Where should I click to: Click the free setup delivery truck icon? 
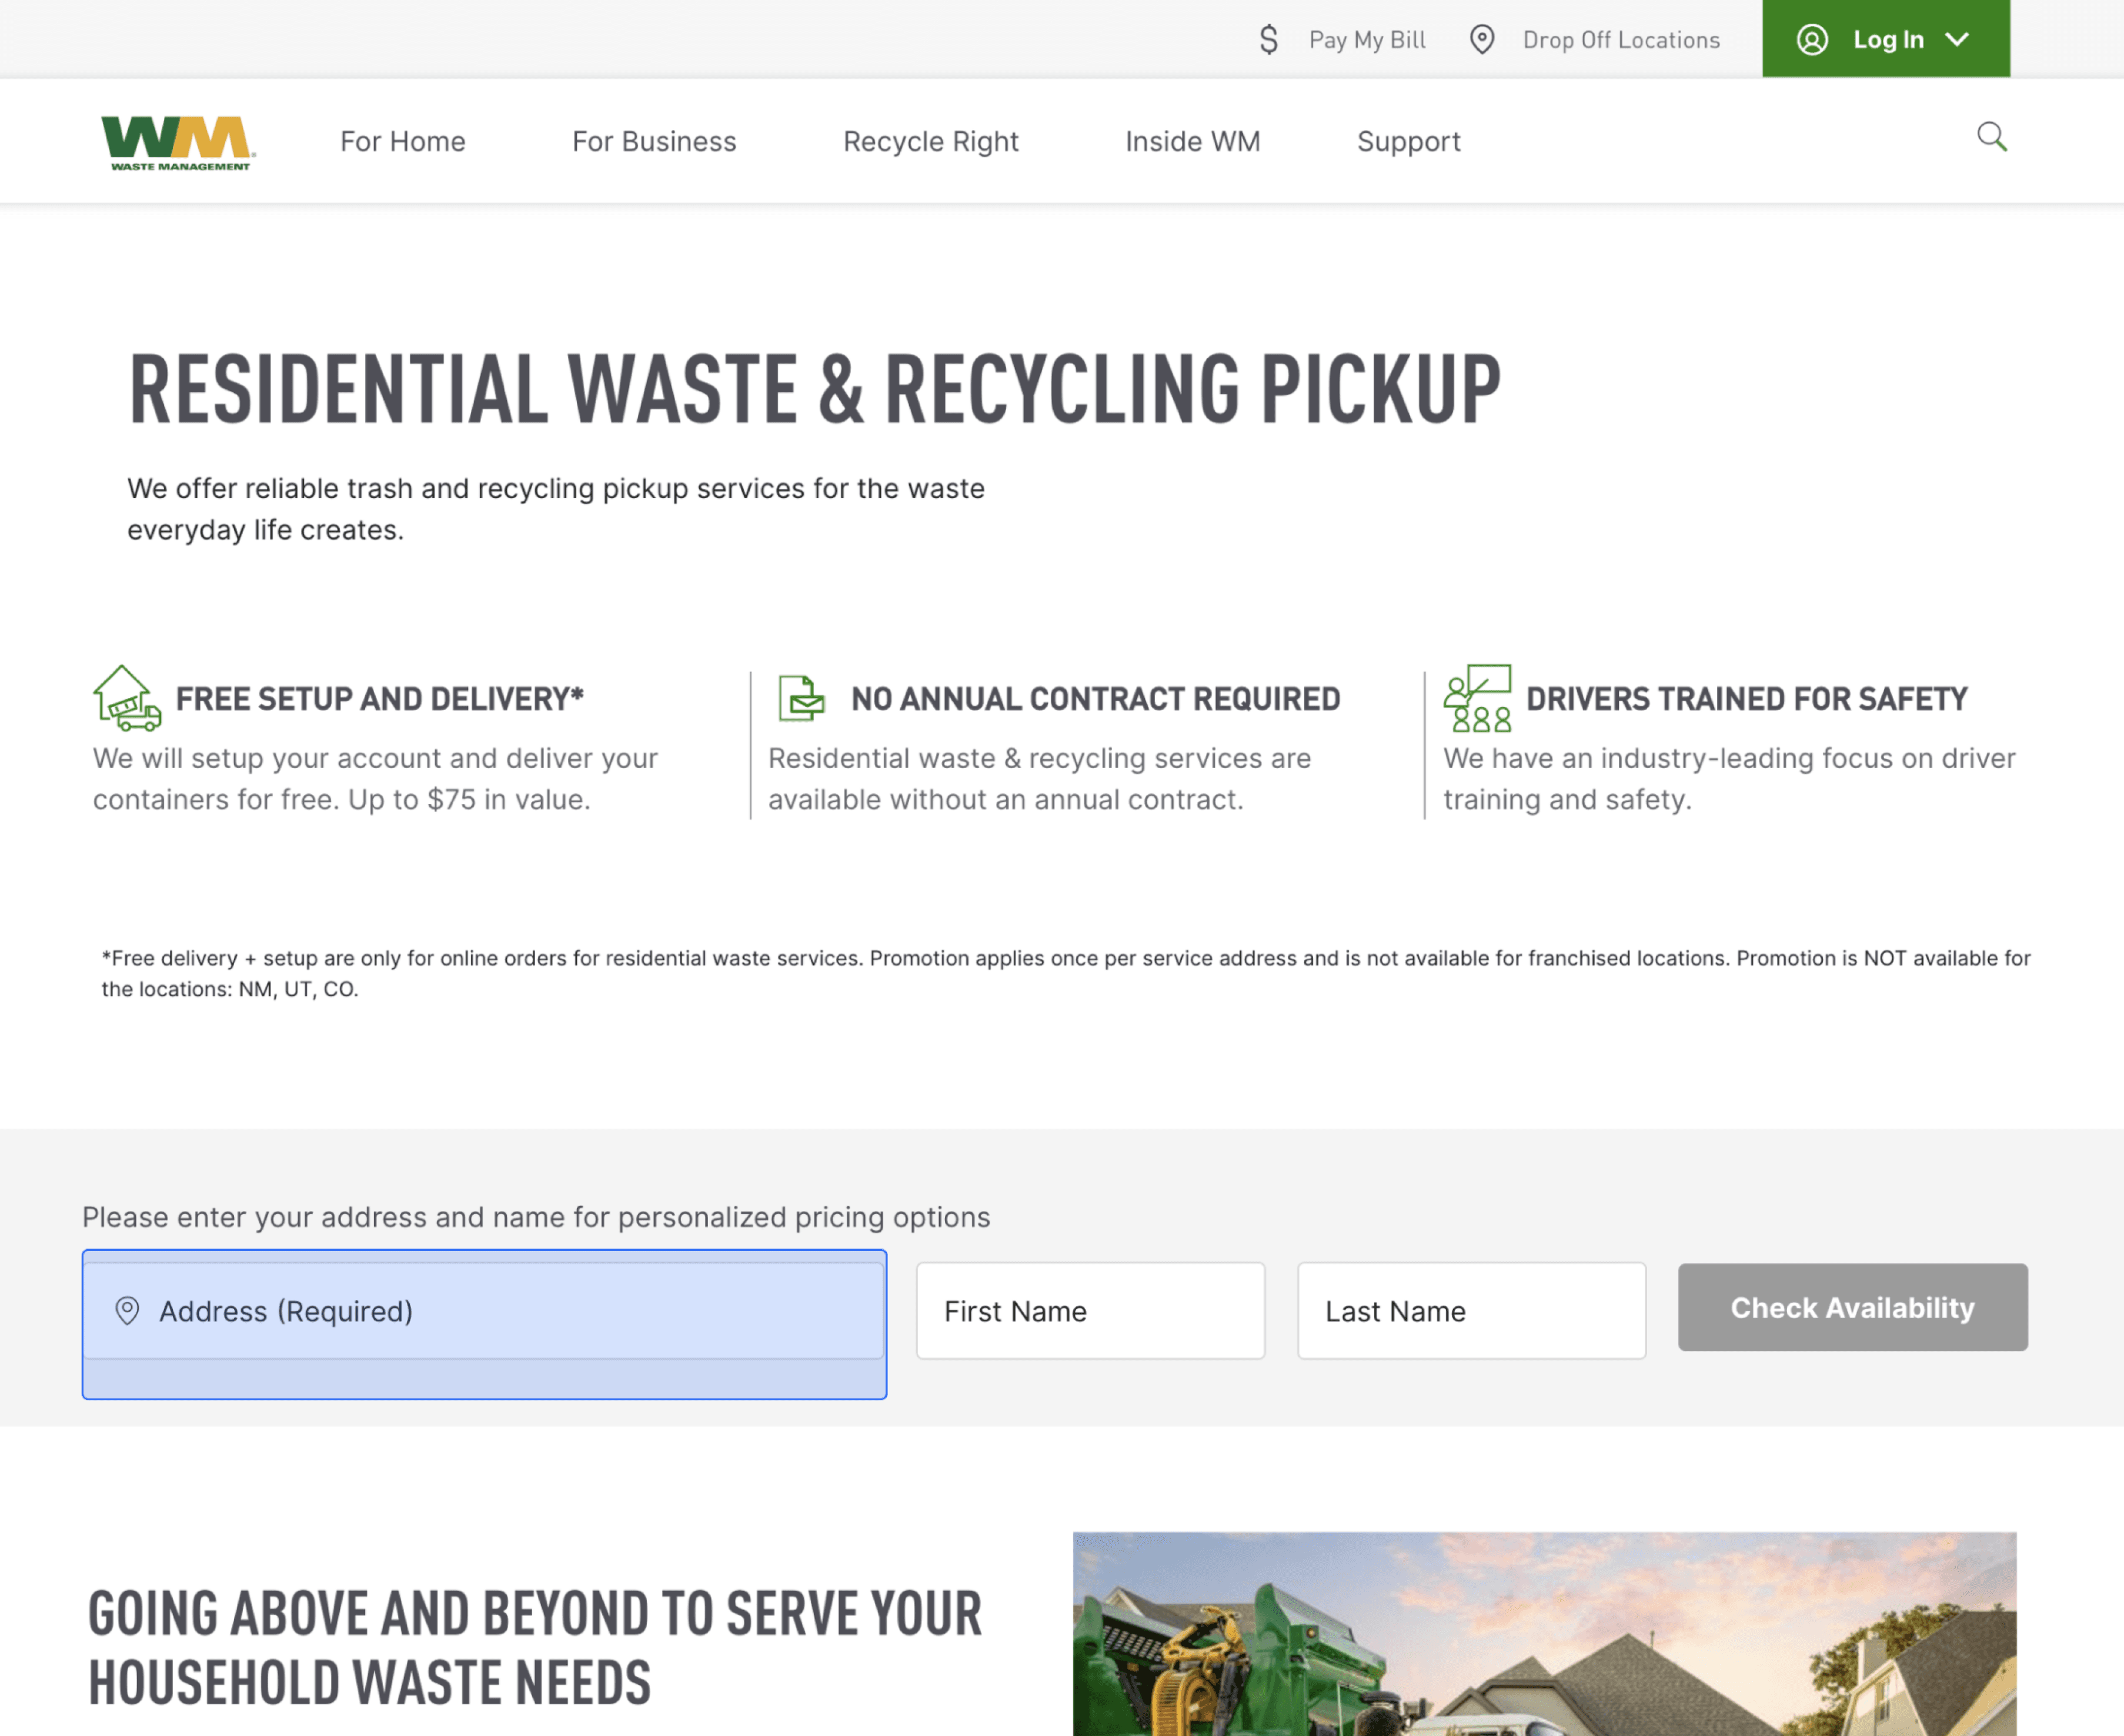click(127, 698)
